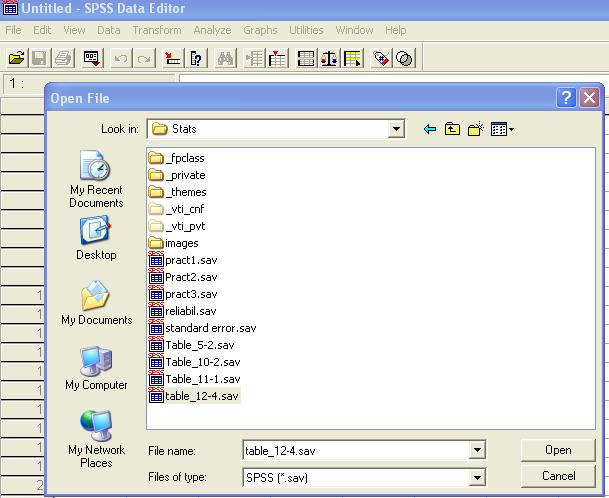Open the Window menu

click(354, 30)
